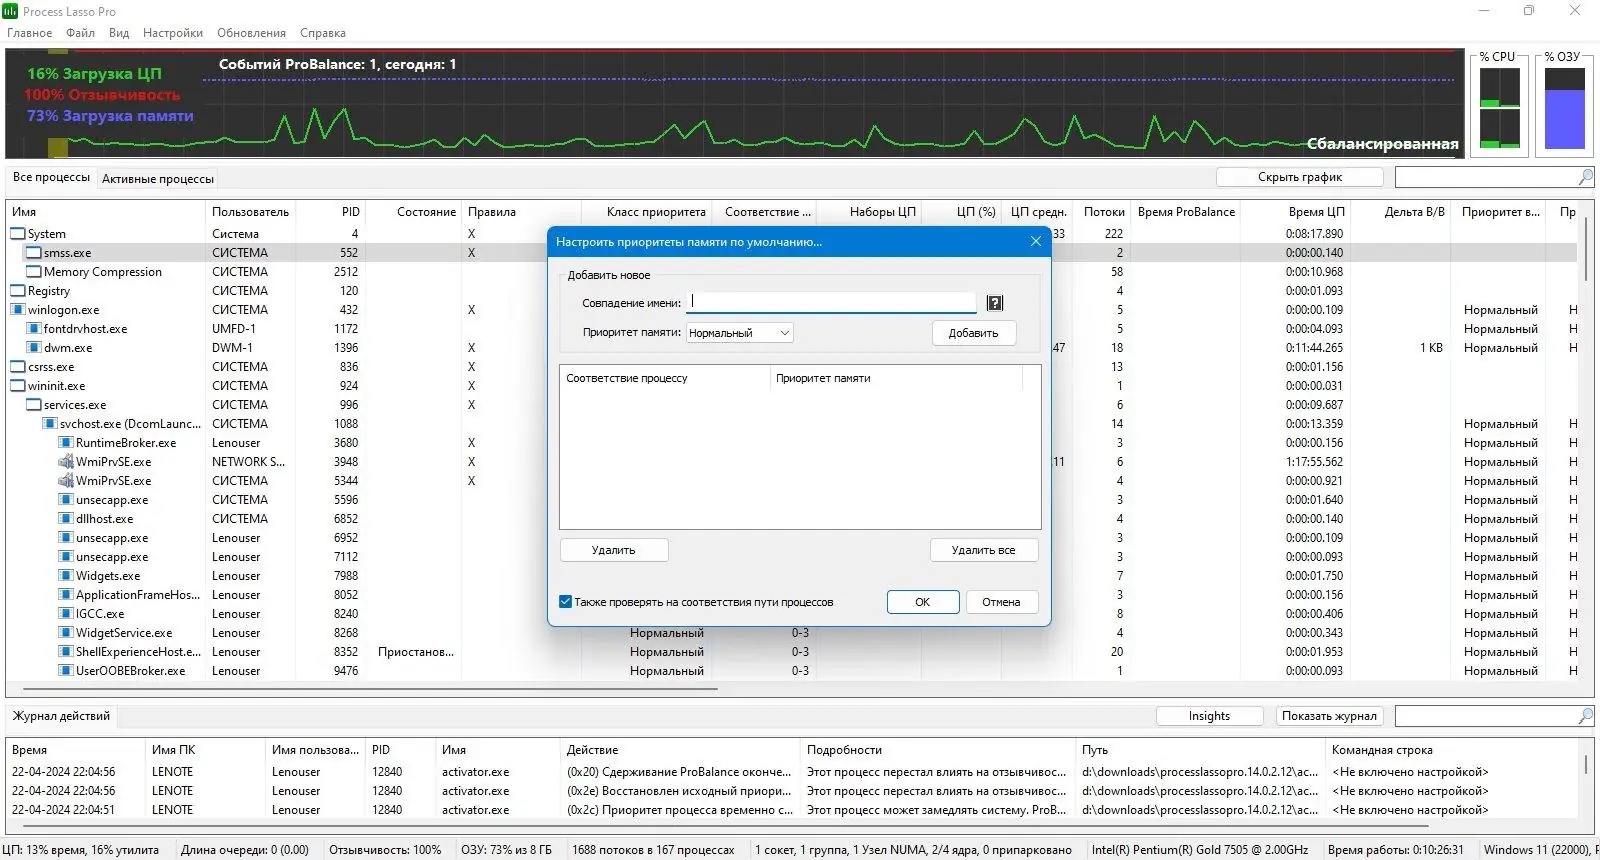The width and height of the screenshot is (1600, 860).
Task: Click the Memory Compression process icon
Action: [34, 272]
